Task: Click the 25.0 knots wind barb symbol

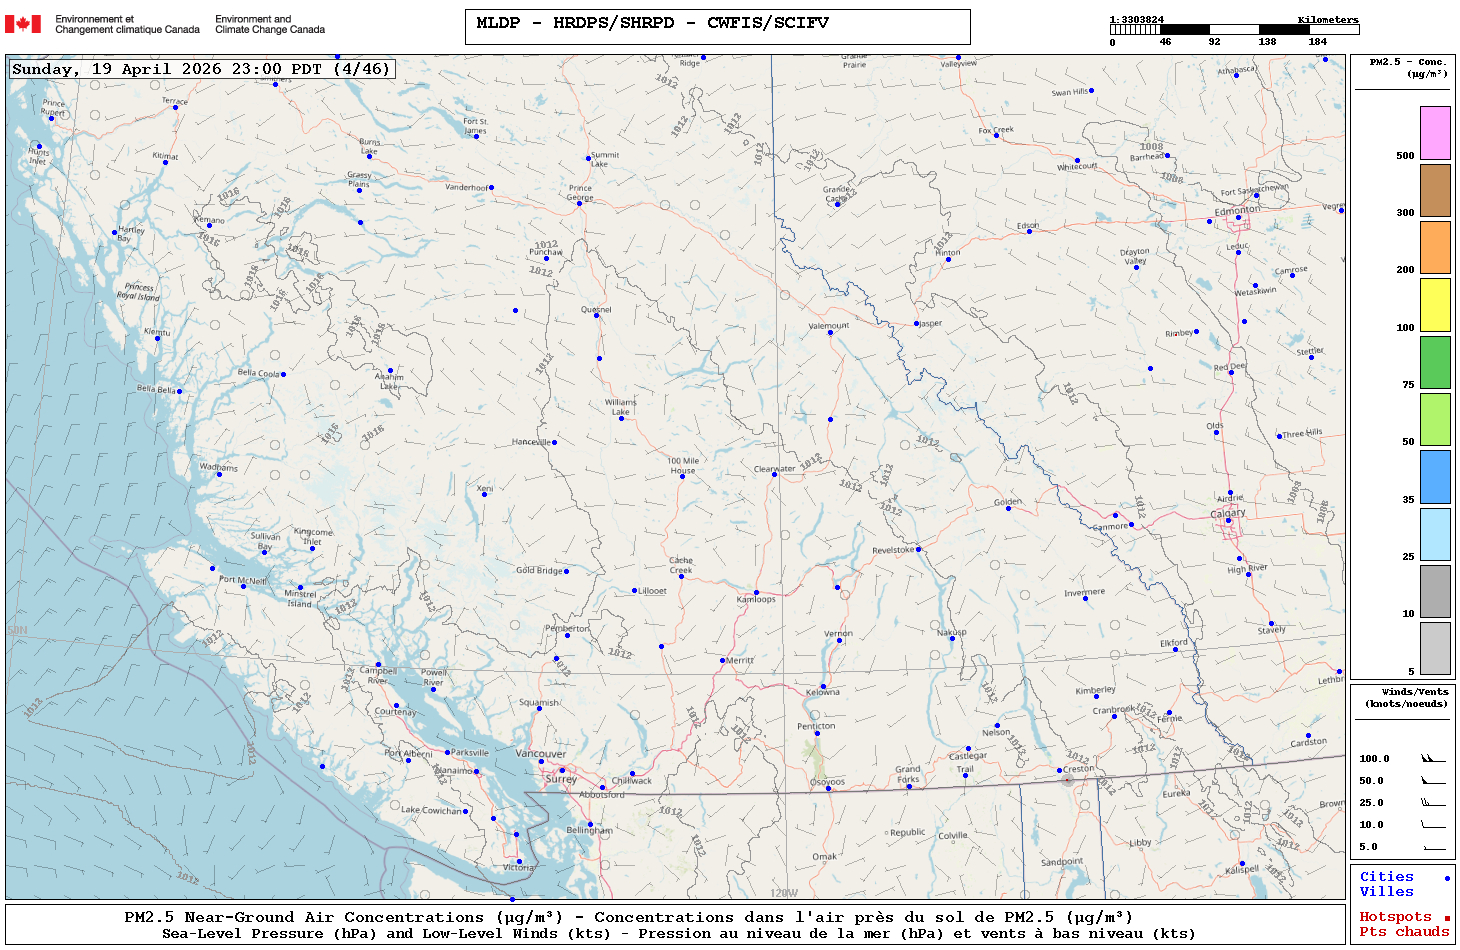Action: (x=1432, y=803)
